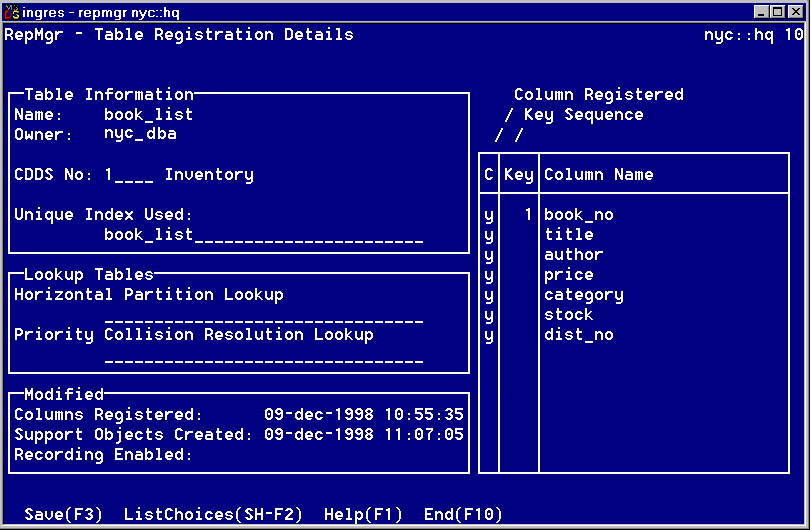Toggle registered flag for title column
The height and width of the screenshot is (531, 812).
tap(489, 235)
